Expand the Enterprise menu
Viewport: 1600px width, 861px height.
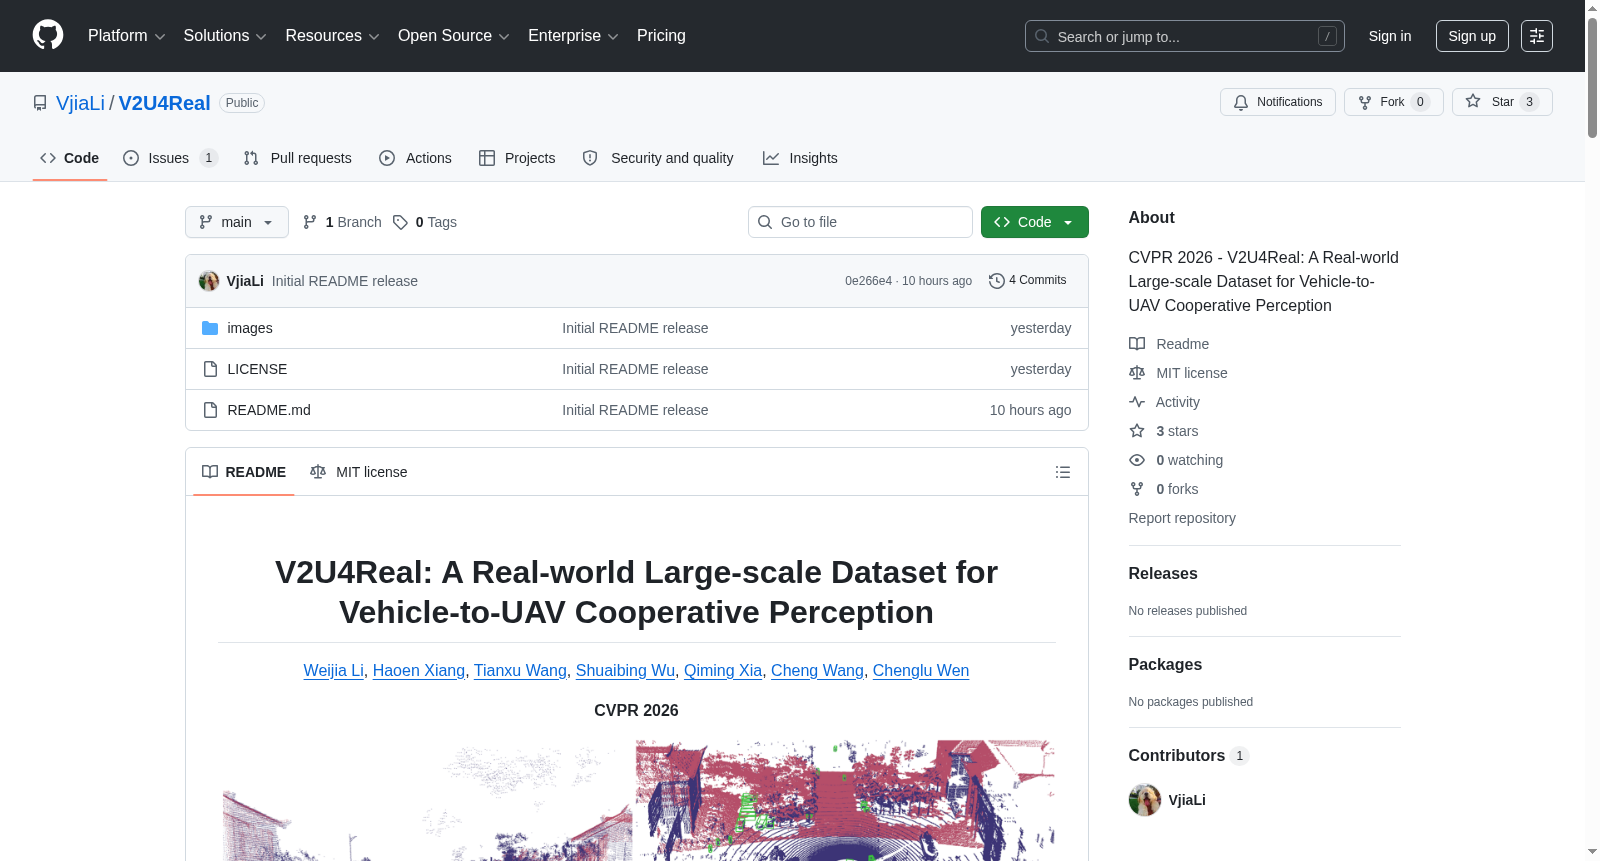pyautogui.click(x=573, y=36)
